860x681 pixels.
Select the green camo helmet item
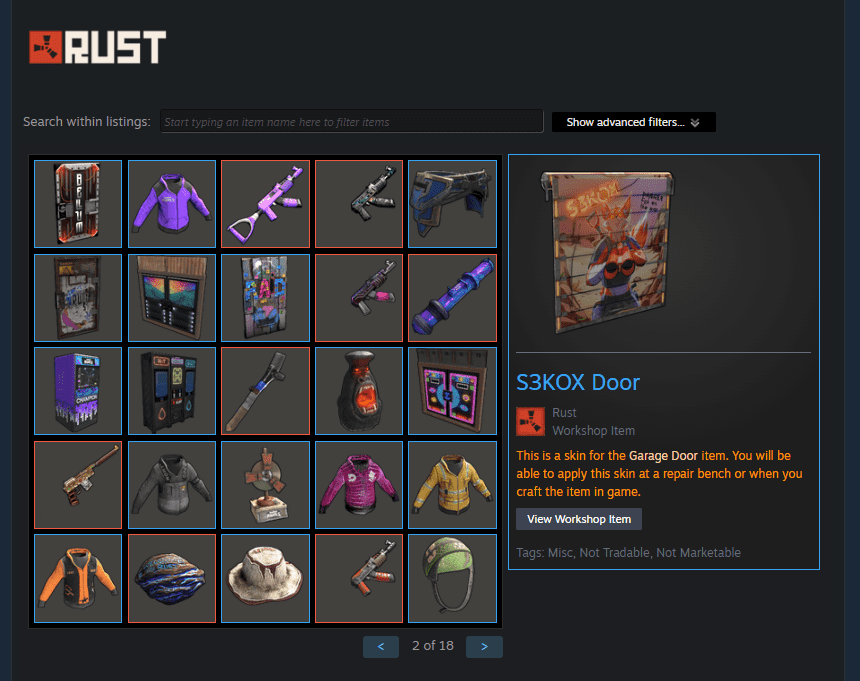tap(452, 578)
